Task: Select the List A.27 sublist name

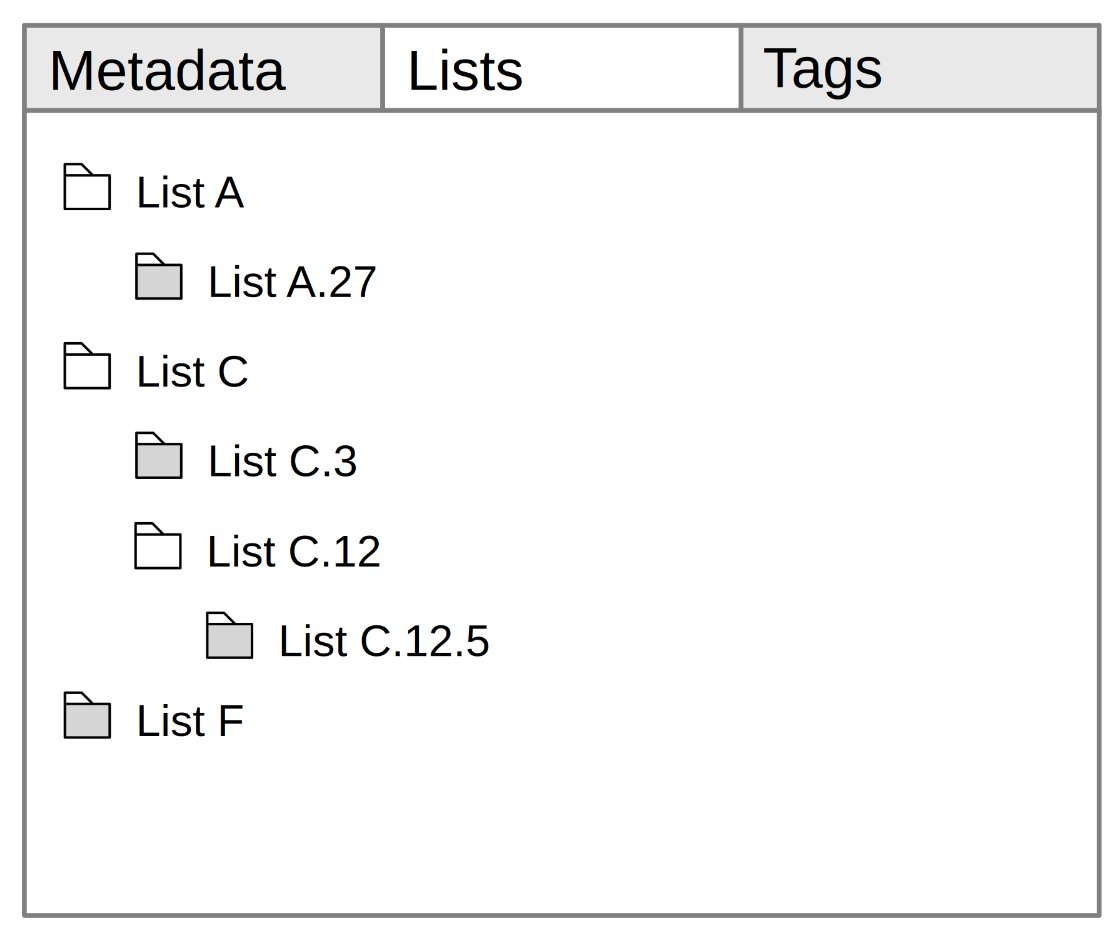Action: (x=292, y=283)
